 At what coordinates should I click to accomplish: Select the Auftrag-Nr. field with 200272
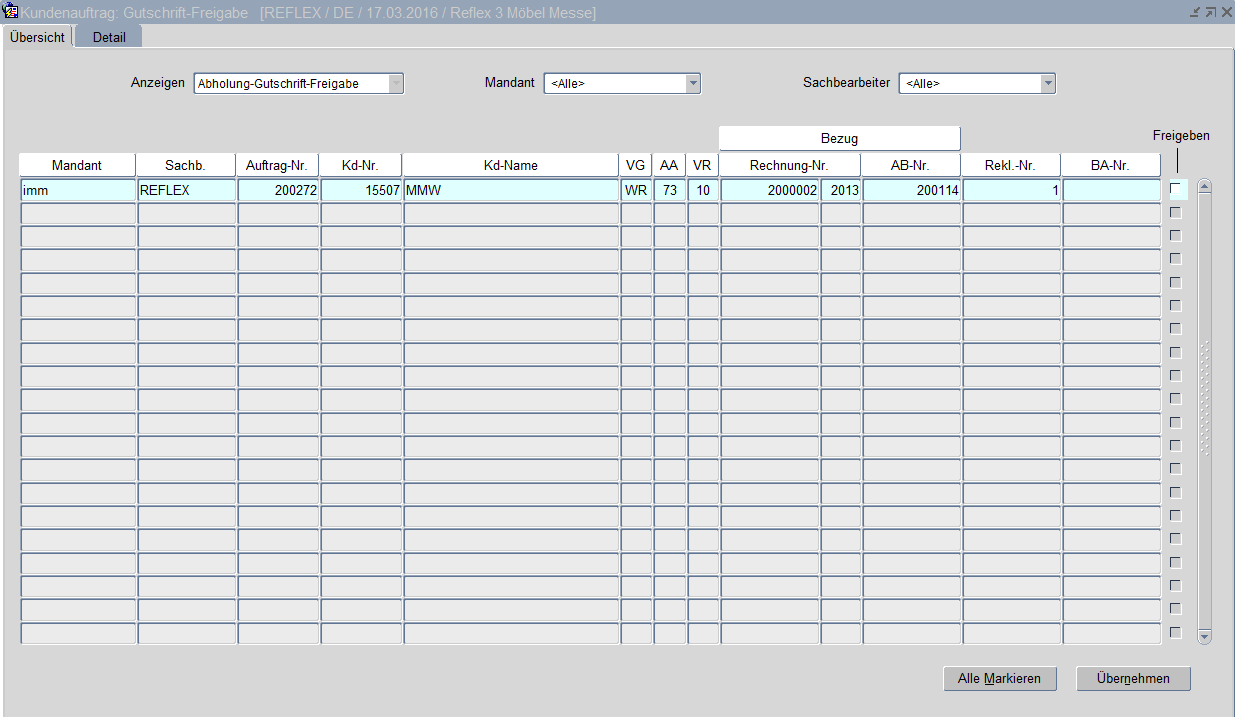[278, 190]
